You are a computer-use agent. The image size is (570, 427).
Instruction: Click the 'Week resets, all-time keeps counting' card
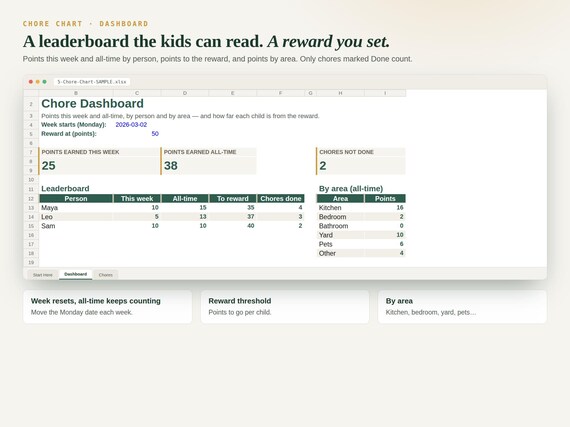click(x=108, y=307)
